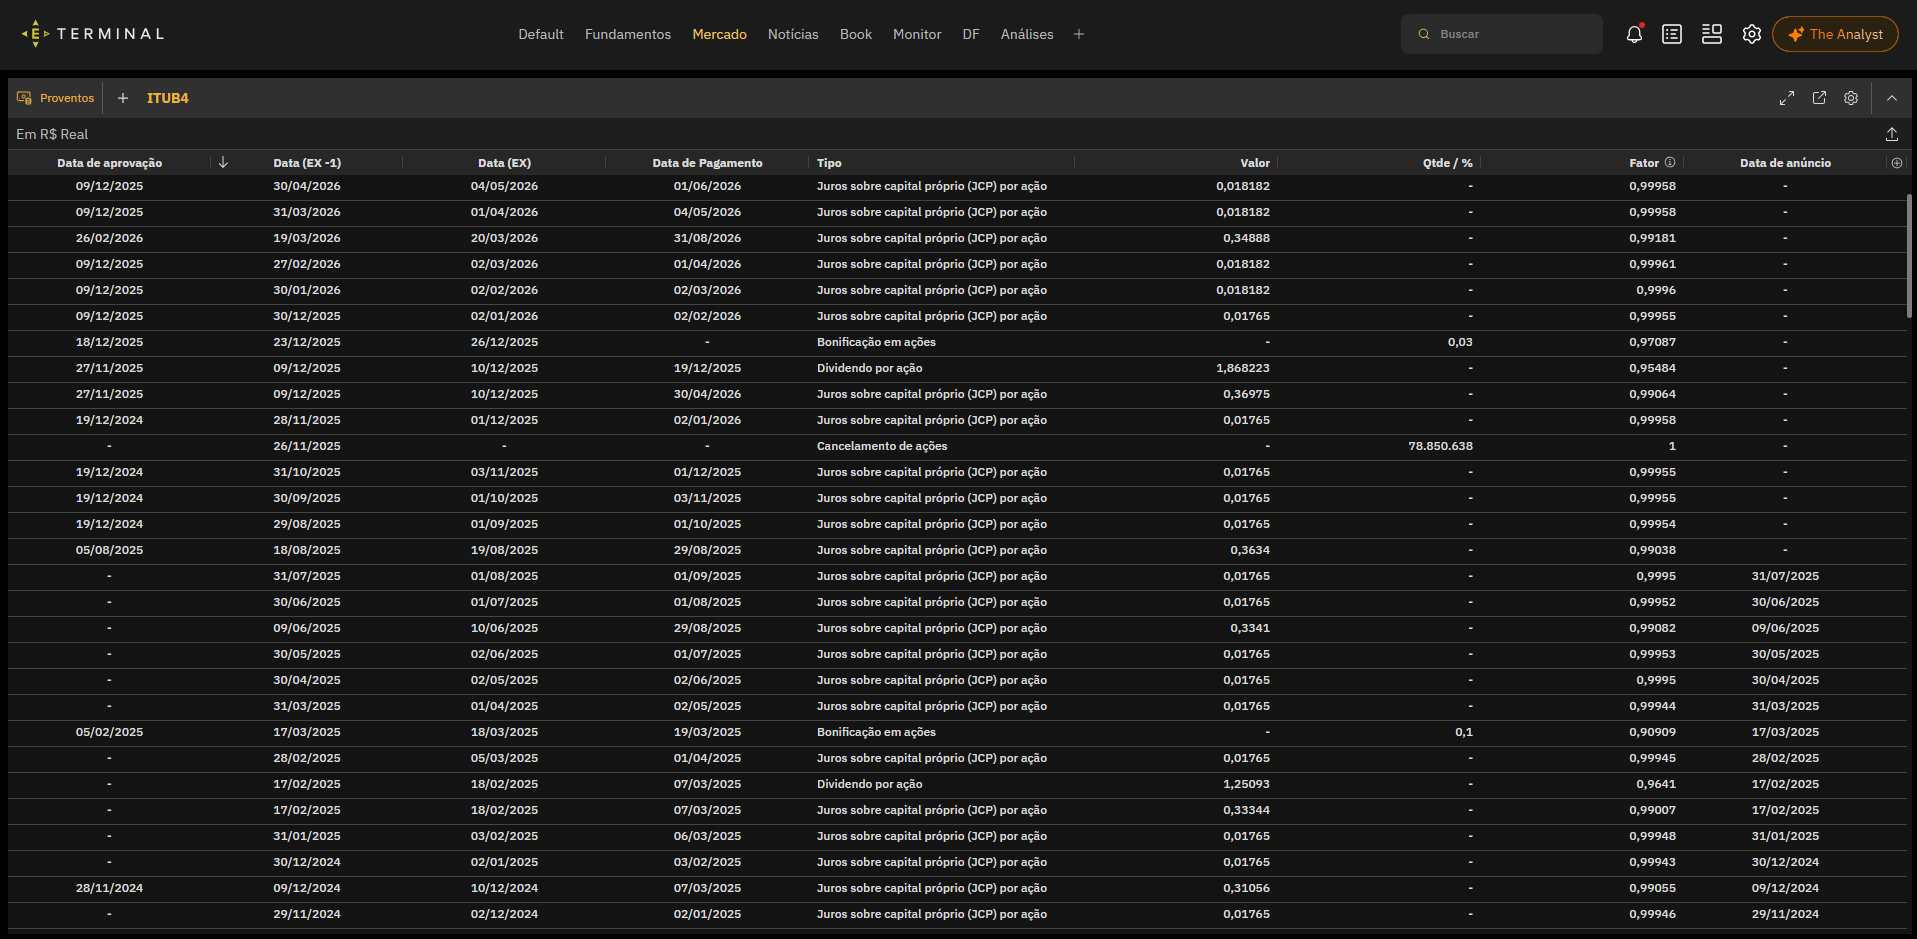Click the vertical table scrollbar
Screen dimensions: 1917x939
pos(1909,256)
